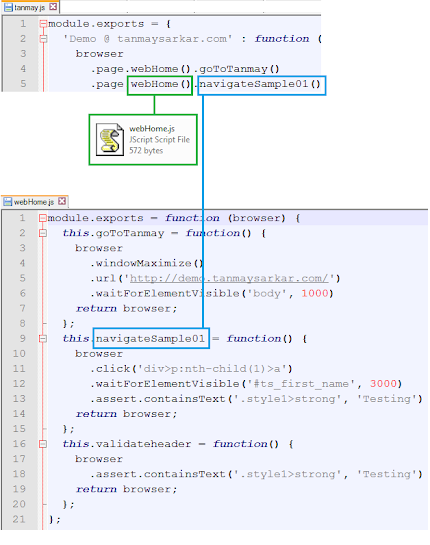The height and width of the screenshot is (545, 430).
Task: Place cursor on the windowMaximize() line
Action: (147, 263)
